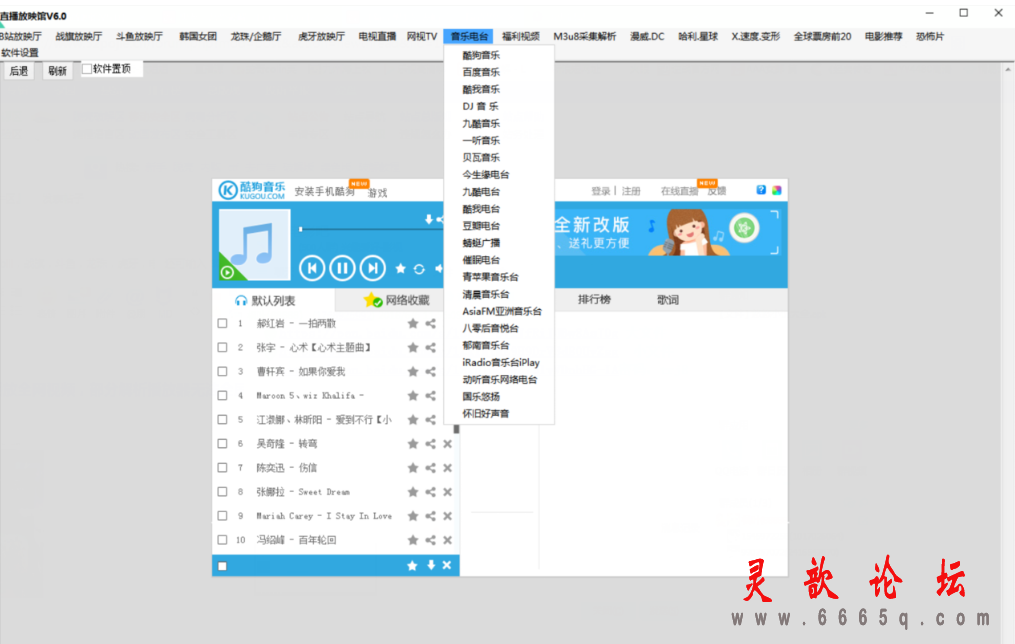Favorite the currently playing song via star
The width and height of the screenshot is (1015, 644).
click(x=401, y=269)
